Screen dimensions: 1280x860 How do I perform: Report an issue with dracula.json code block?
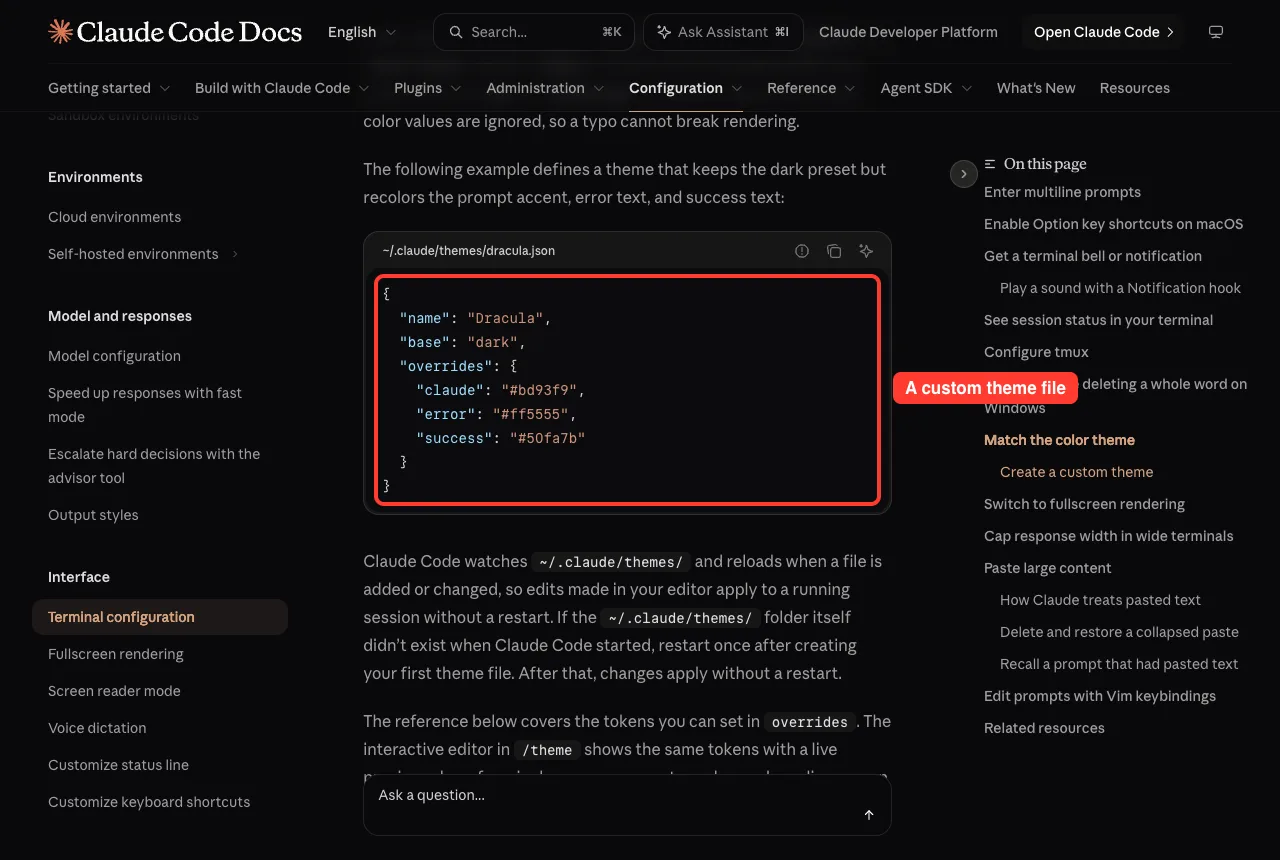802,251
